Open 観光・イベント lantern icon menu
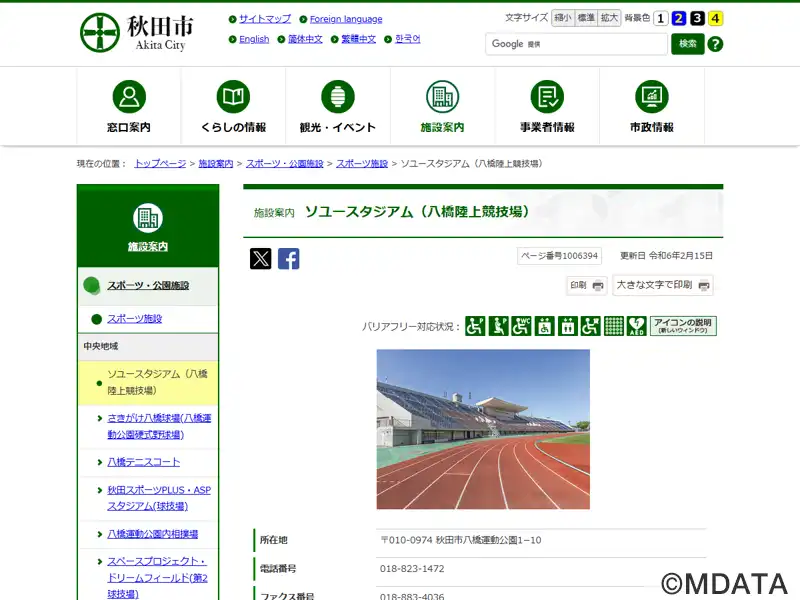800x600 pixels. tap(338, 107)
